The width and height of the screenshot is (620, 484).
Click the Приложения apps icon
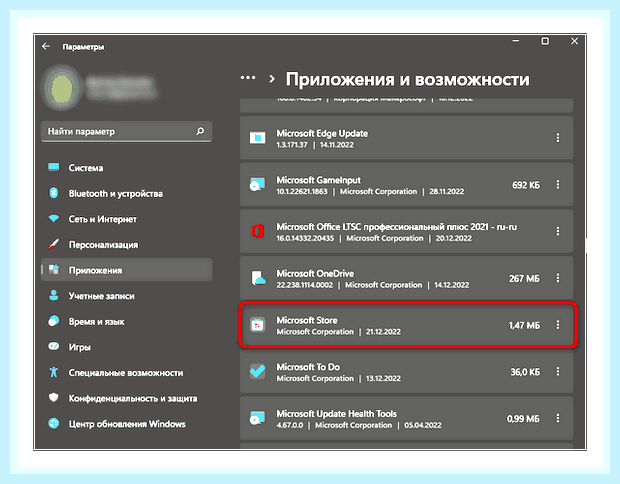(54, 269)
